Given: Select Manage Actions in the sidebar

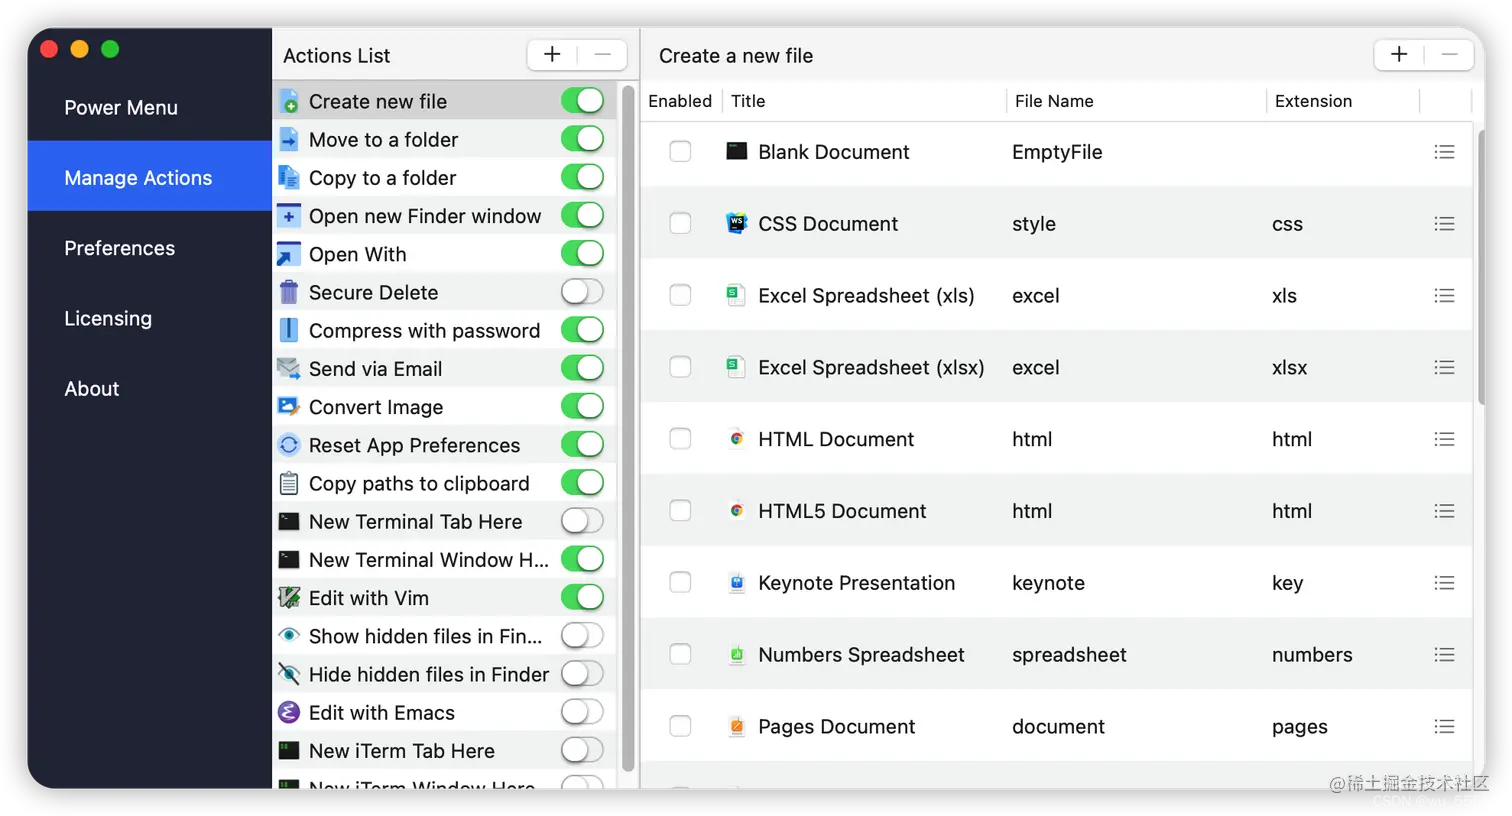Looking at the screenshot, I should 149,177.
